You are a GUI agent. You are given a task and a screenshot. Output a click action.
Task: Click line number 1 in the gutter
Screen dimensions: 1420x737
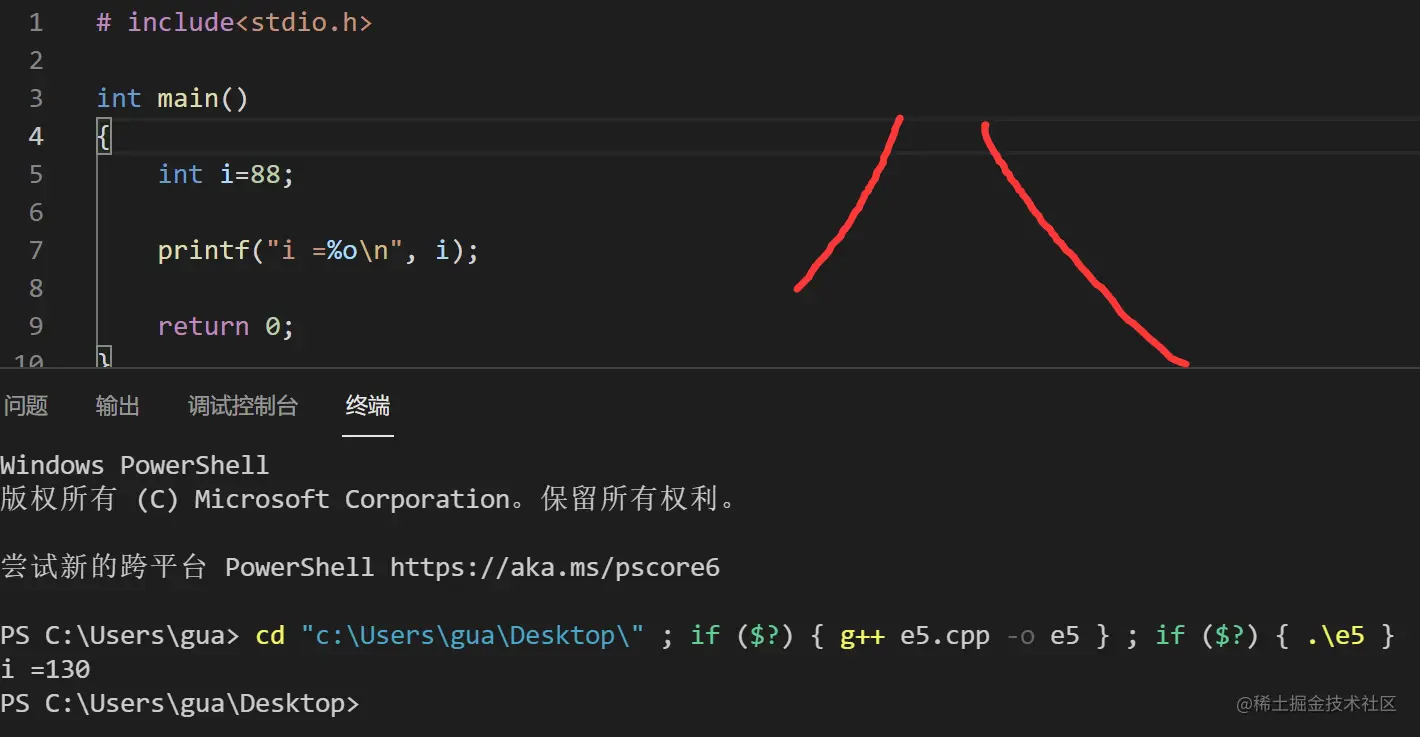pyautogui.click(x=36, y=22)
